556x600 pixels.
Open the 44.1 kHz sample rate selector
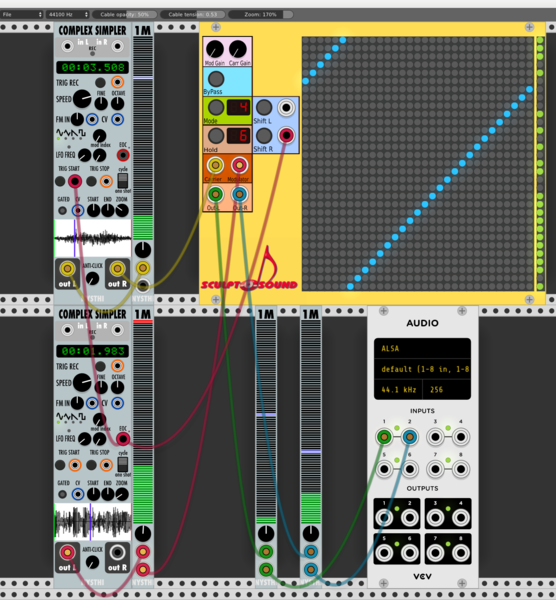(398, 390)
